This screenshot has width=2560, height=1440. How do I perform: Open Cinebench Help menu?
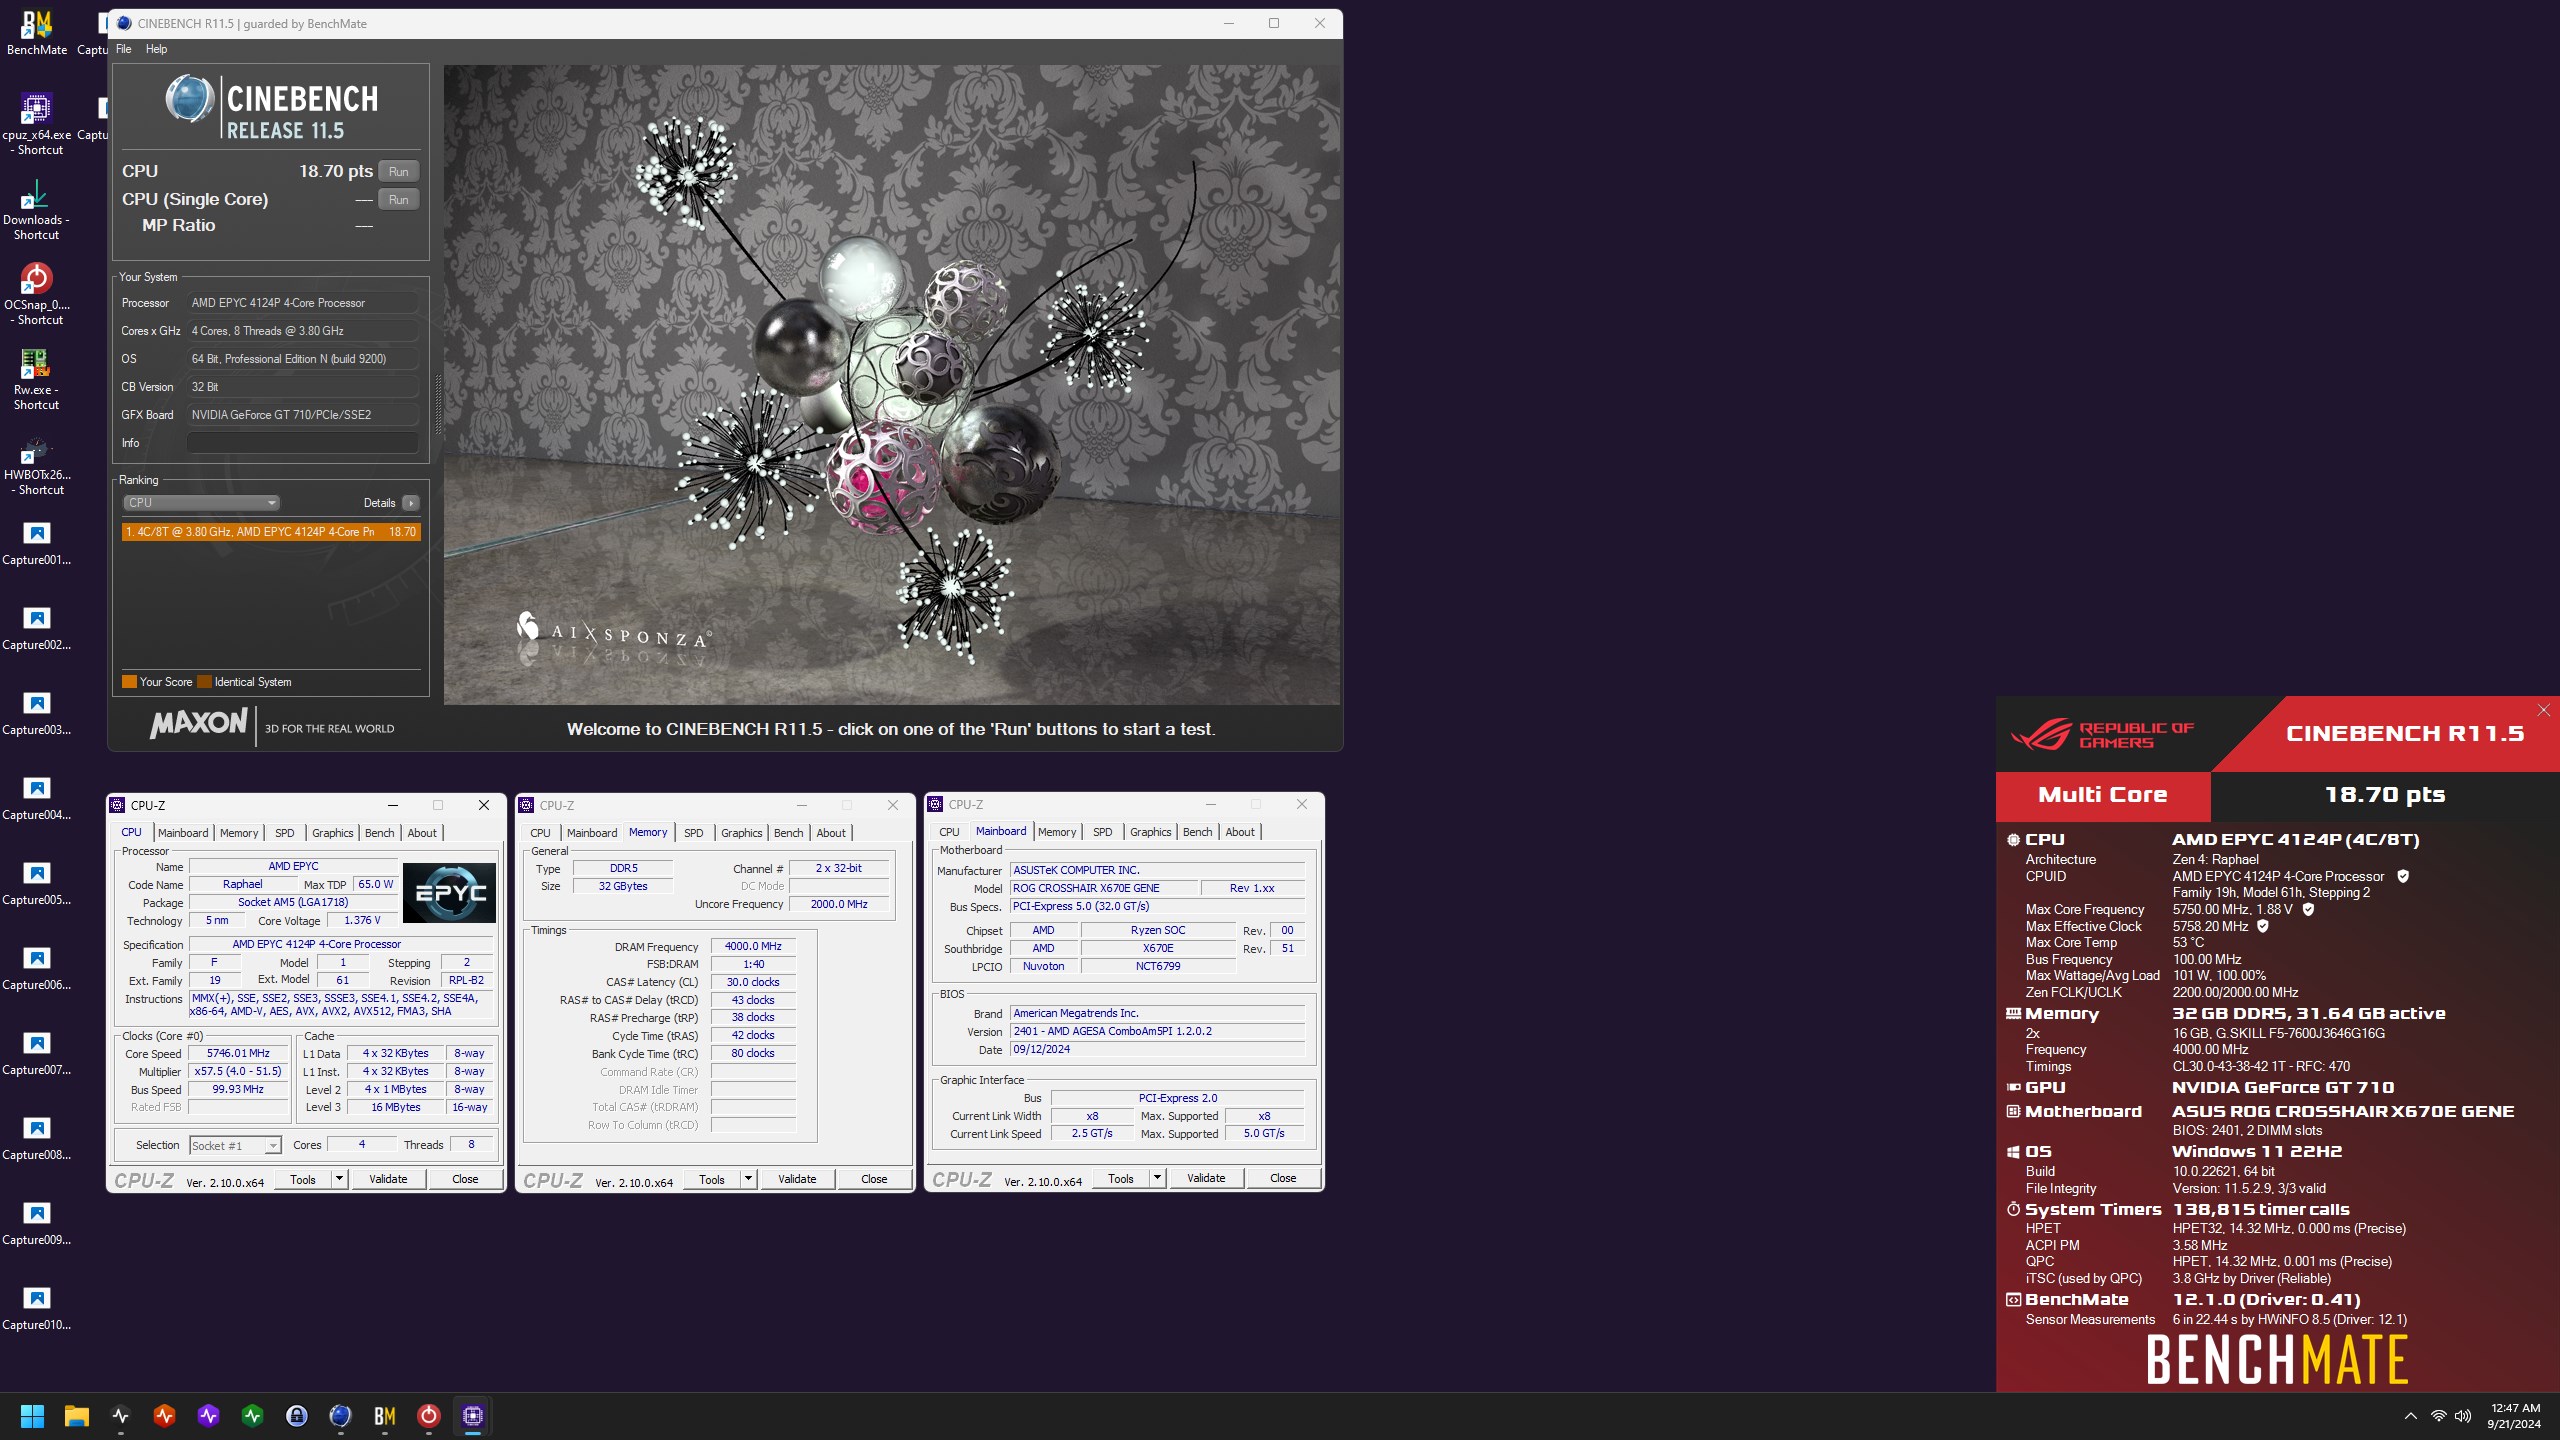156,49
